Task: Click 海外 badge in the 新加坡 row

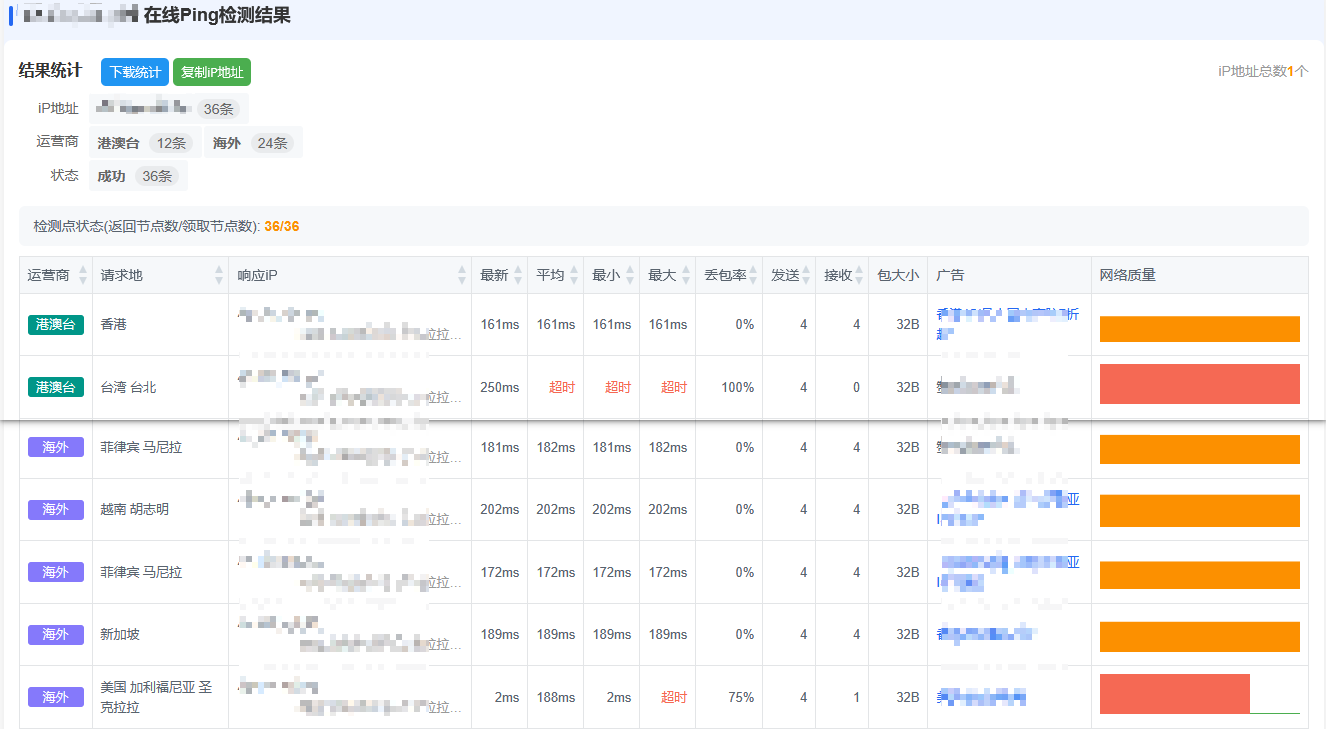Action: [x=56, y=635]
